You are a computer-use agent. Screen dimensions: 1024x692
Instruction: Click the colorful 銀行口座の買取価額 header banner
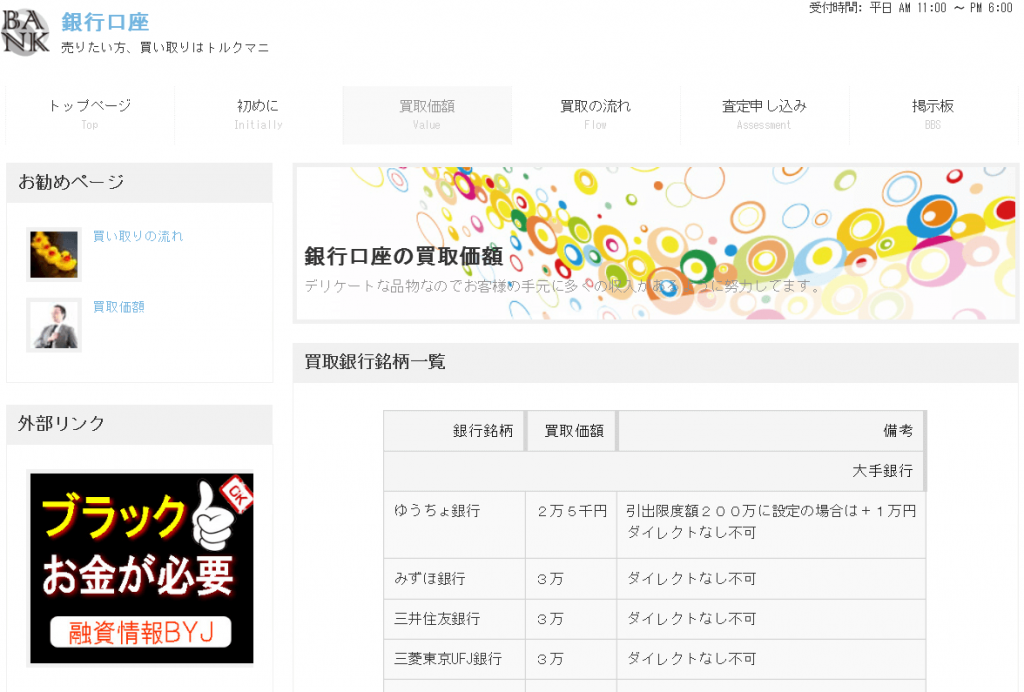(x=656, y=243)
